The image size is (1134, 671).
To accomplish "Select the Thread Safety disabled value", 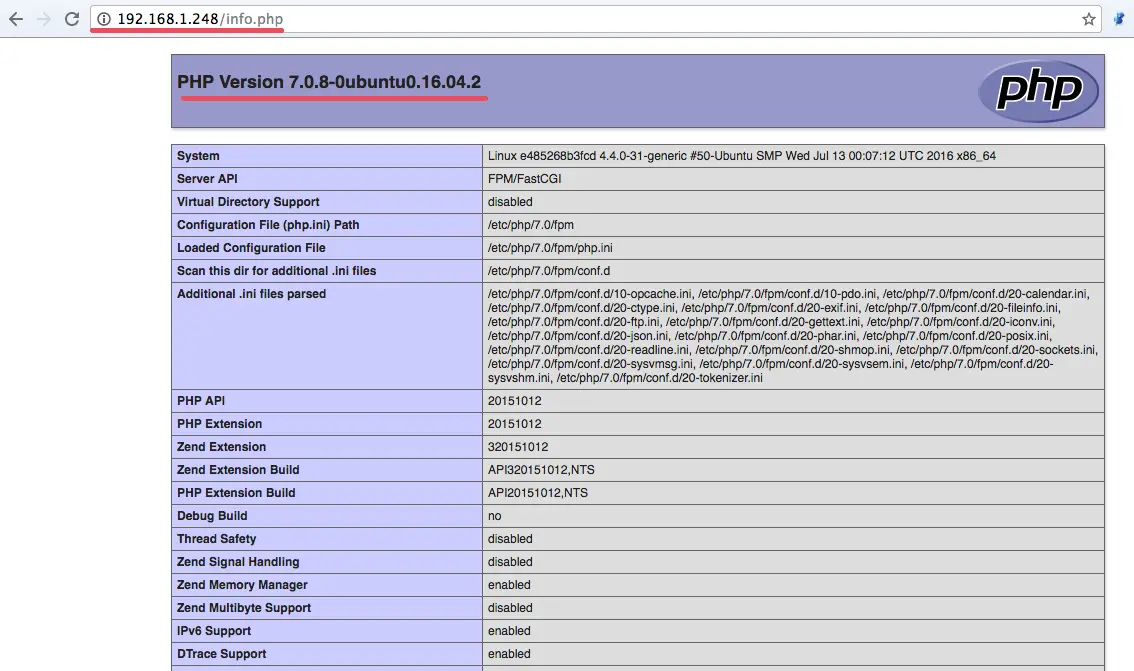I will tap(510, 539).
